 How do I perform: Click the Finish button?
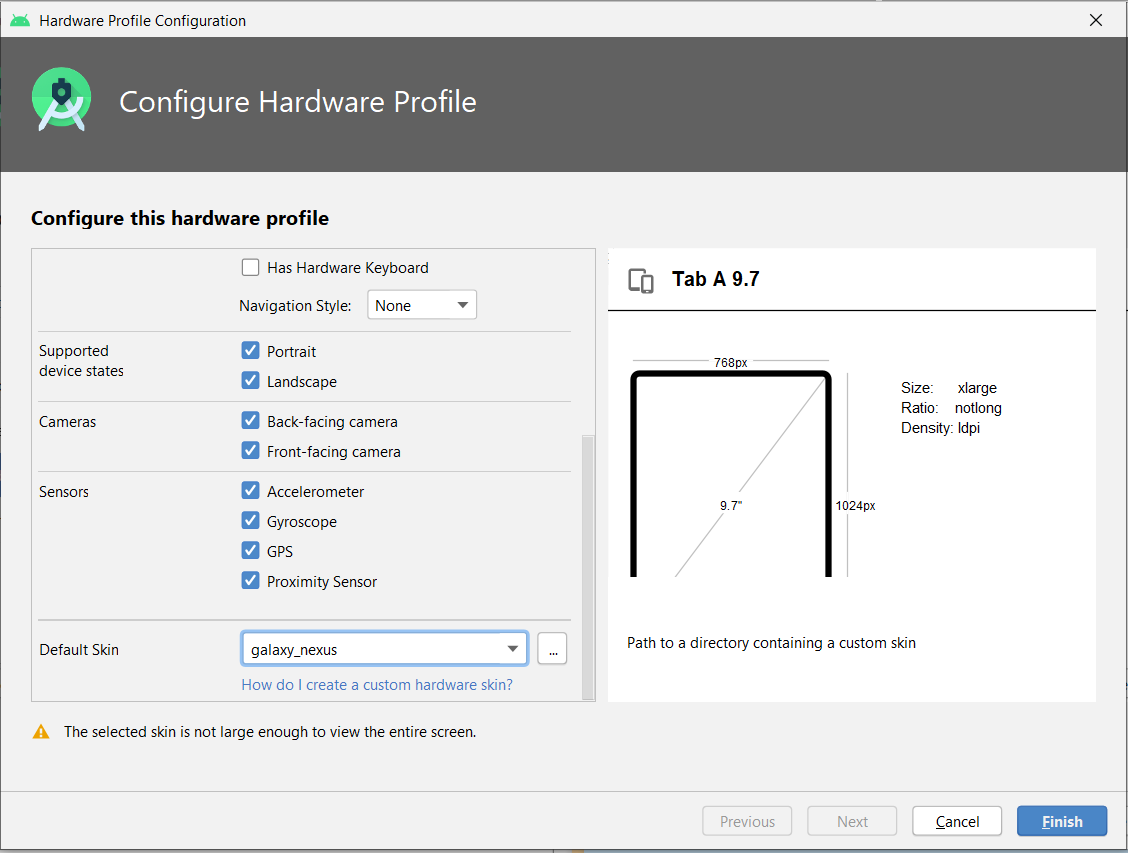1062,821
